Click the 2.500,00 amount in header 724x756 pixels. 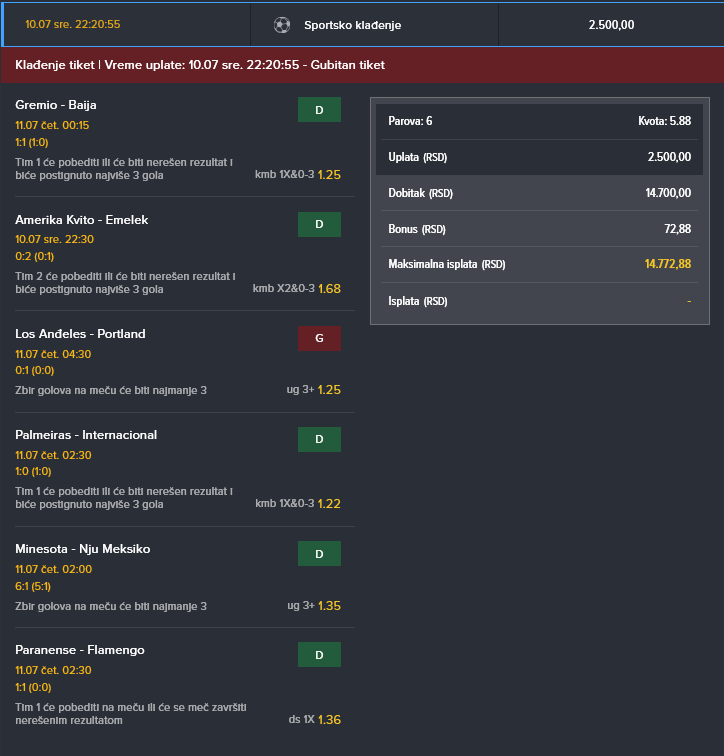tap(611, 25)
